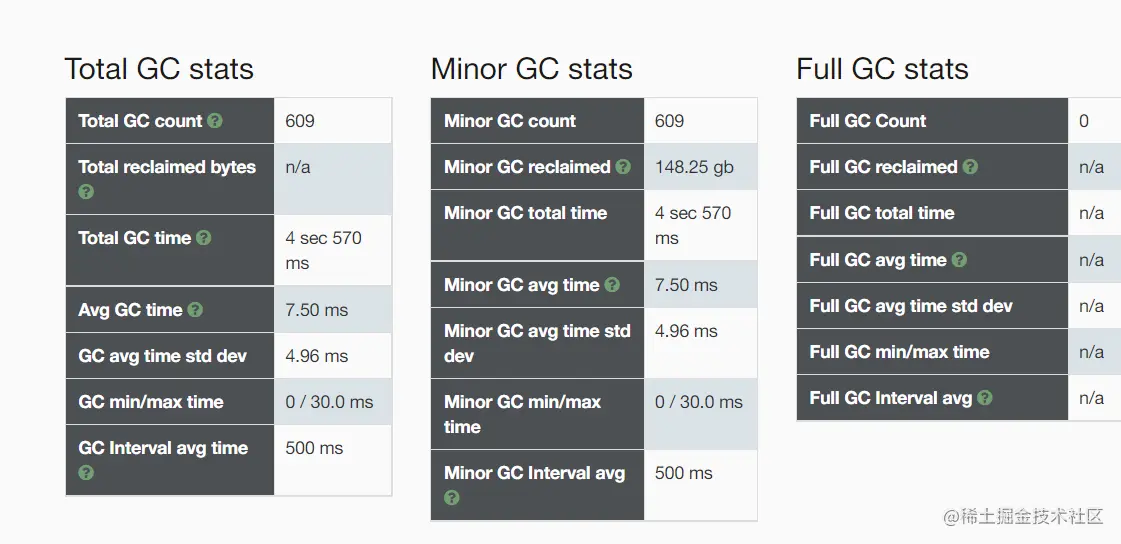This screenshot has width=1121, height=544.
Task: Click help icon under GC Interval avg time
Action: (86, 472)
